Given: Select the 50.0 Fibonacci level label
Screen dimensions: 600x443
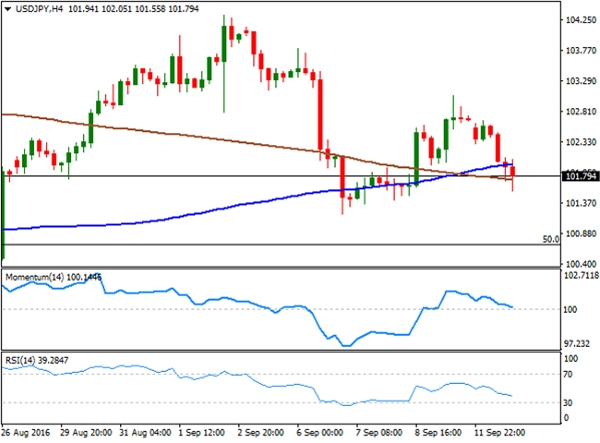Looking at the screenshot, I should (x=551, y=239).
